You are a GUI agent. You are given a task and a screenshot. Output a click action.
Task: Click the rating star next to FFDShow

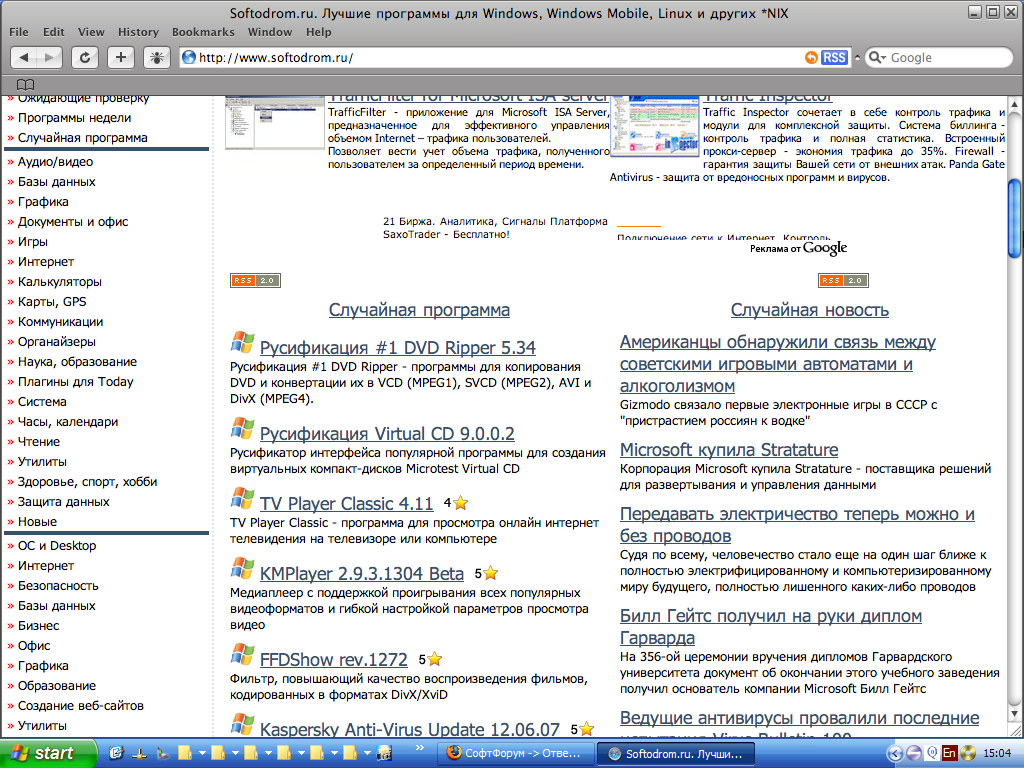coord(435,660)
